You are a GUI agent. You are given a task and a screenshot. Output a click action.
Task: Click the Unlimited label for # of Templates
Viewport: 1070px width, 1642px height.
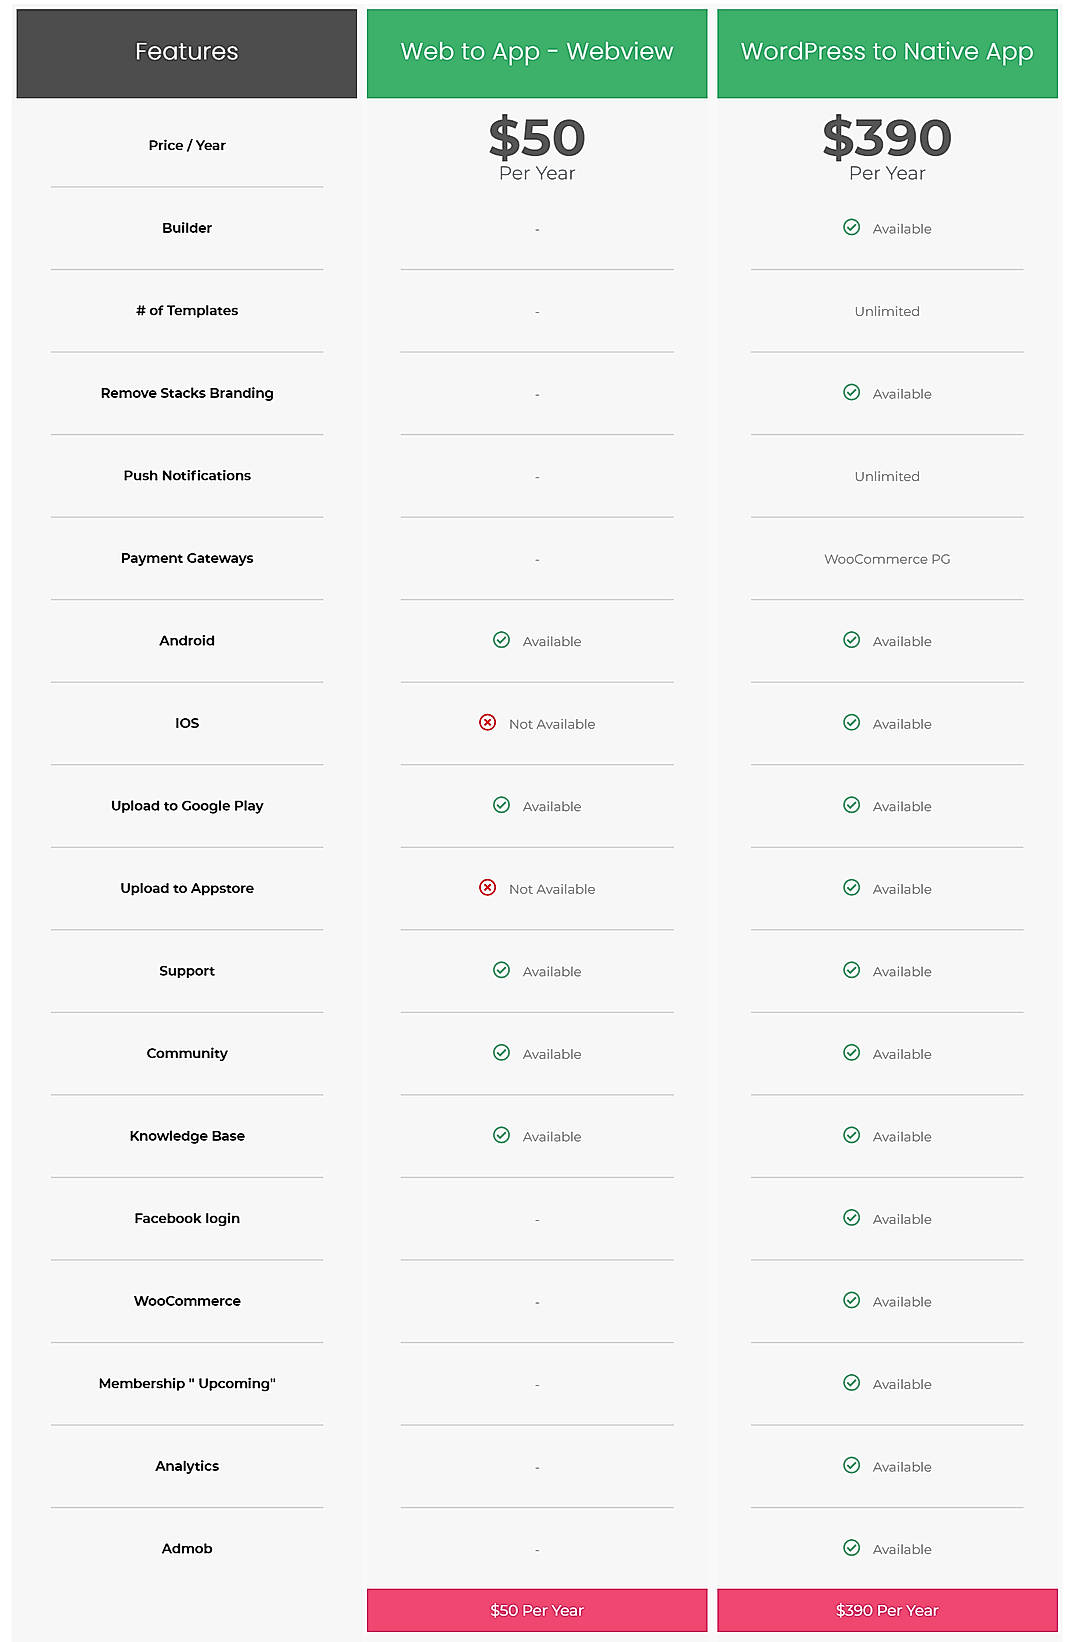(886, 311)
